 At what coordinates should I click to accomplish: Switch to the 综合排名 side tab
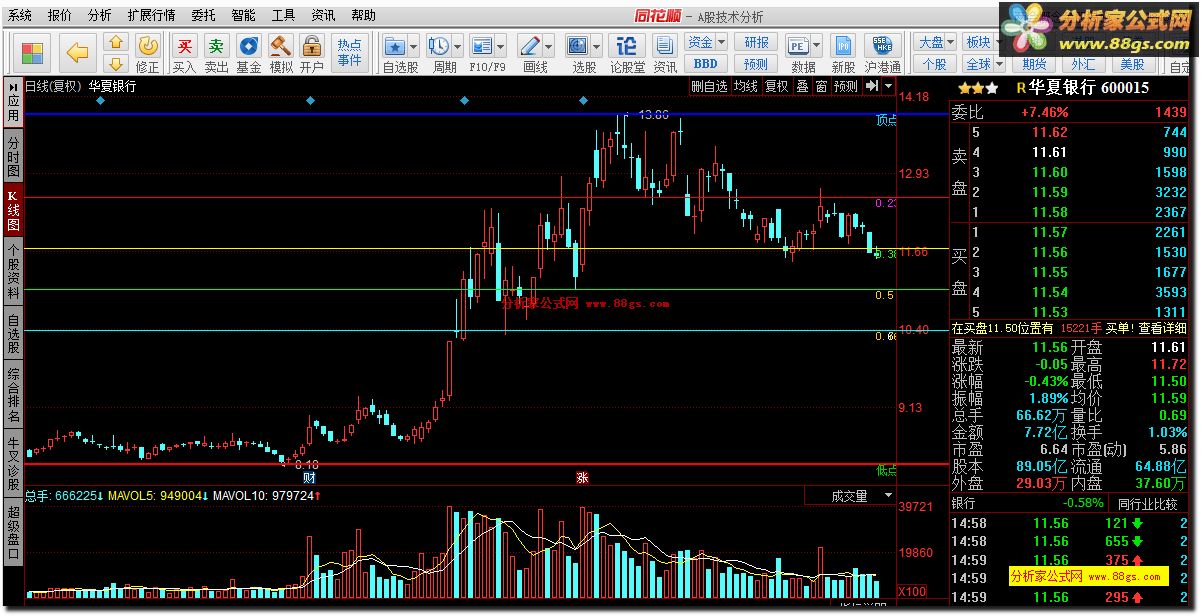[13, 394]
